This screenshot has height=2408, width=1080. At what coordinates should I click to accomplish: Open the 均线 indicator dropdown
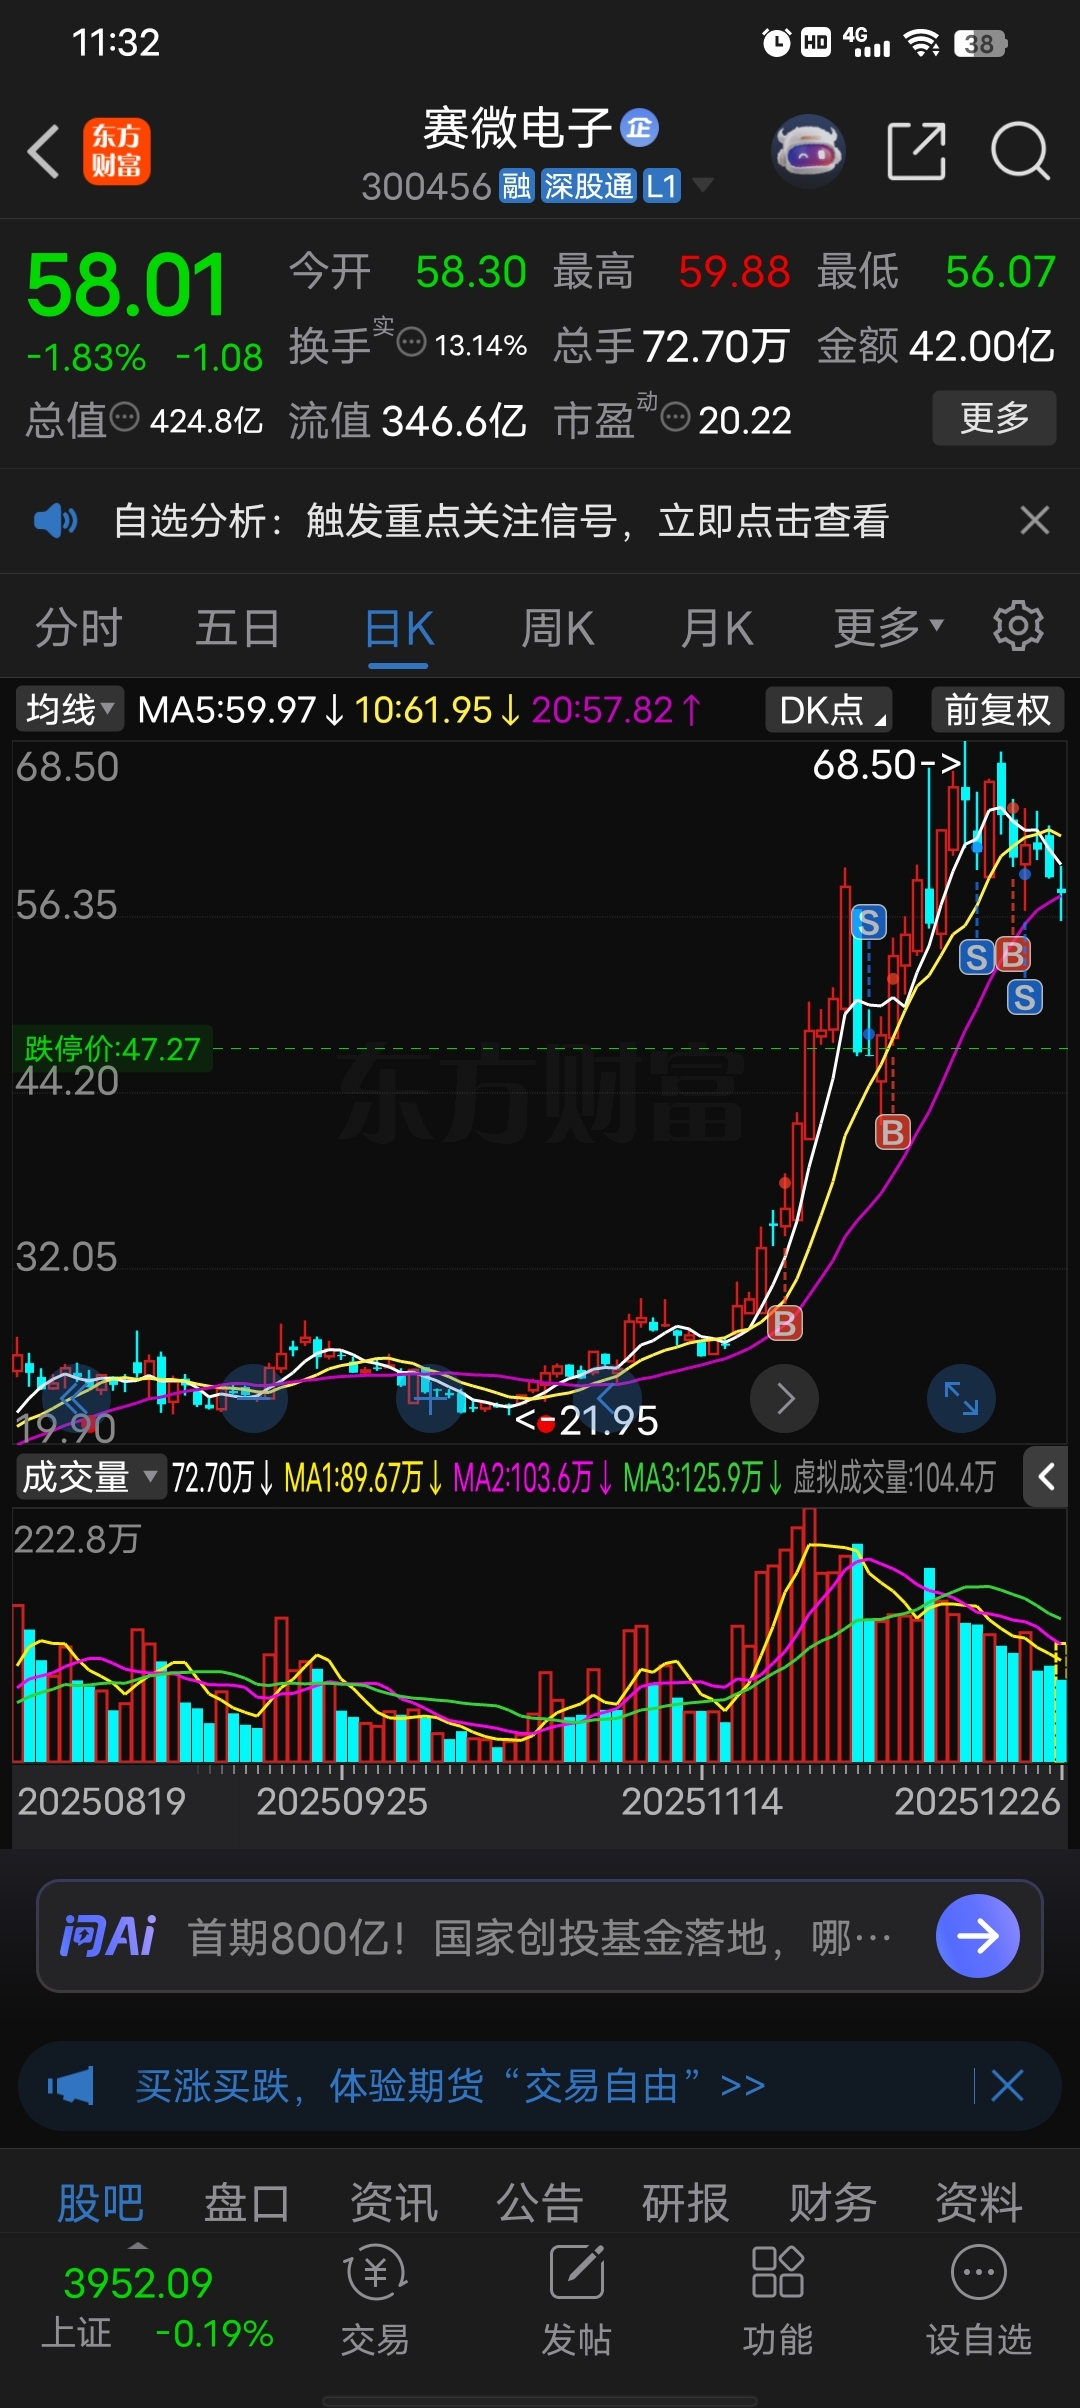[69, 710]
